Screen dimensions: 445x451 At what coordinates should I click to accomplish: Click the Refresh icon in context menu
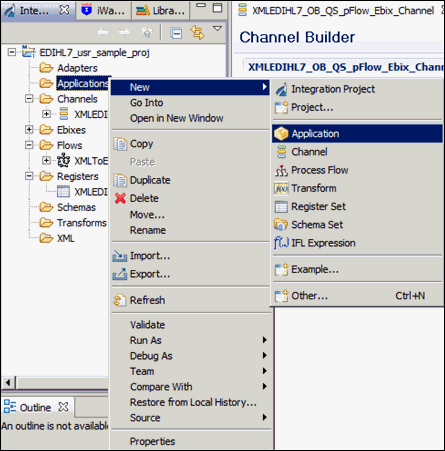pos(120,300)
